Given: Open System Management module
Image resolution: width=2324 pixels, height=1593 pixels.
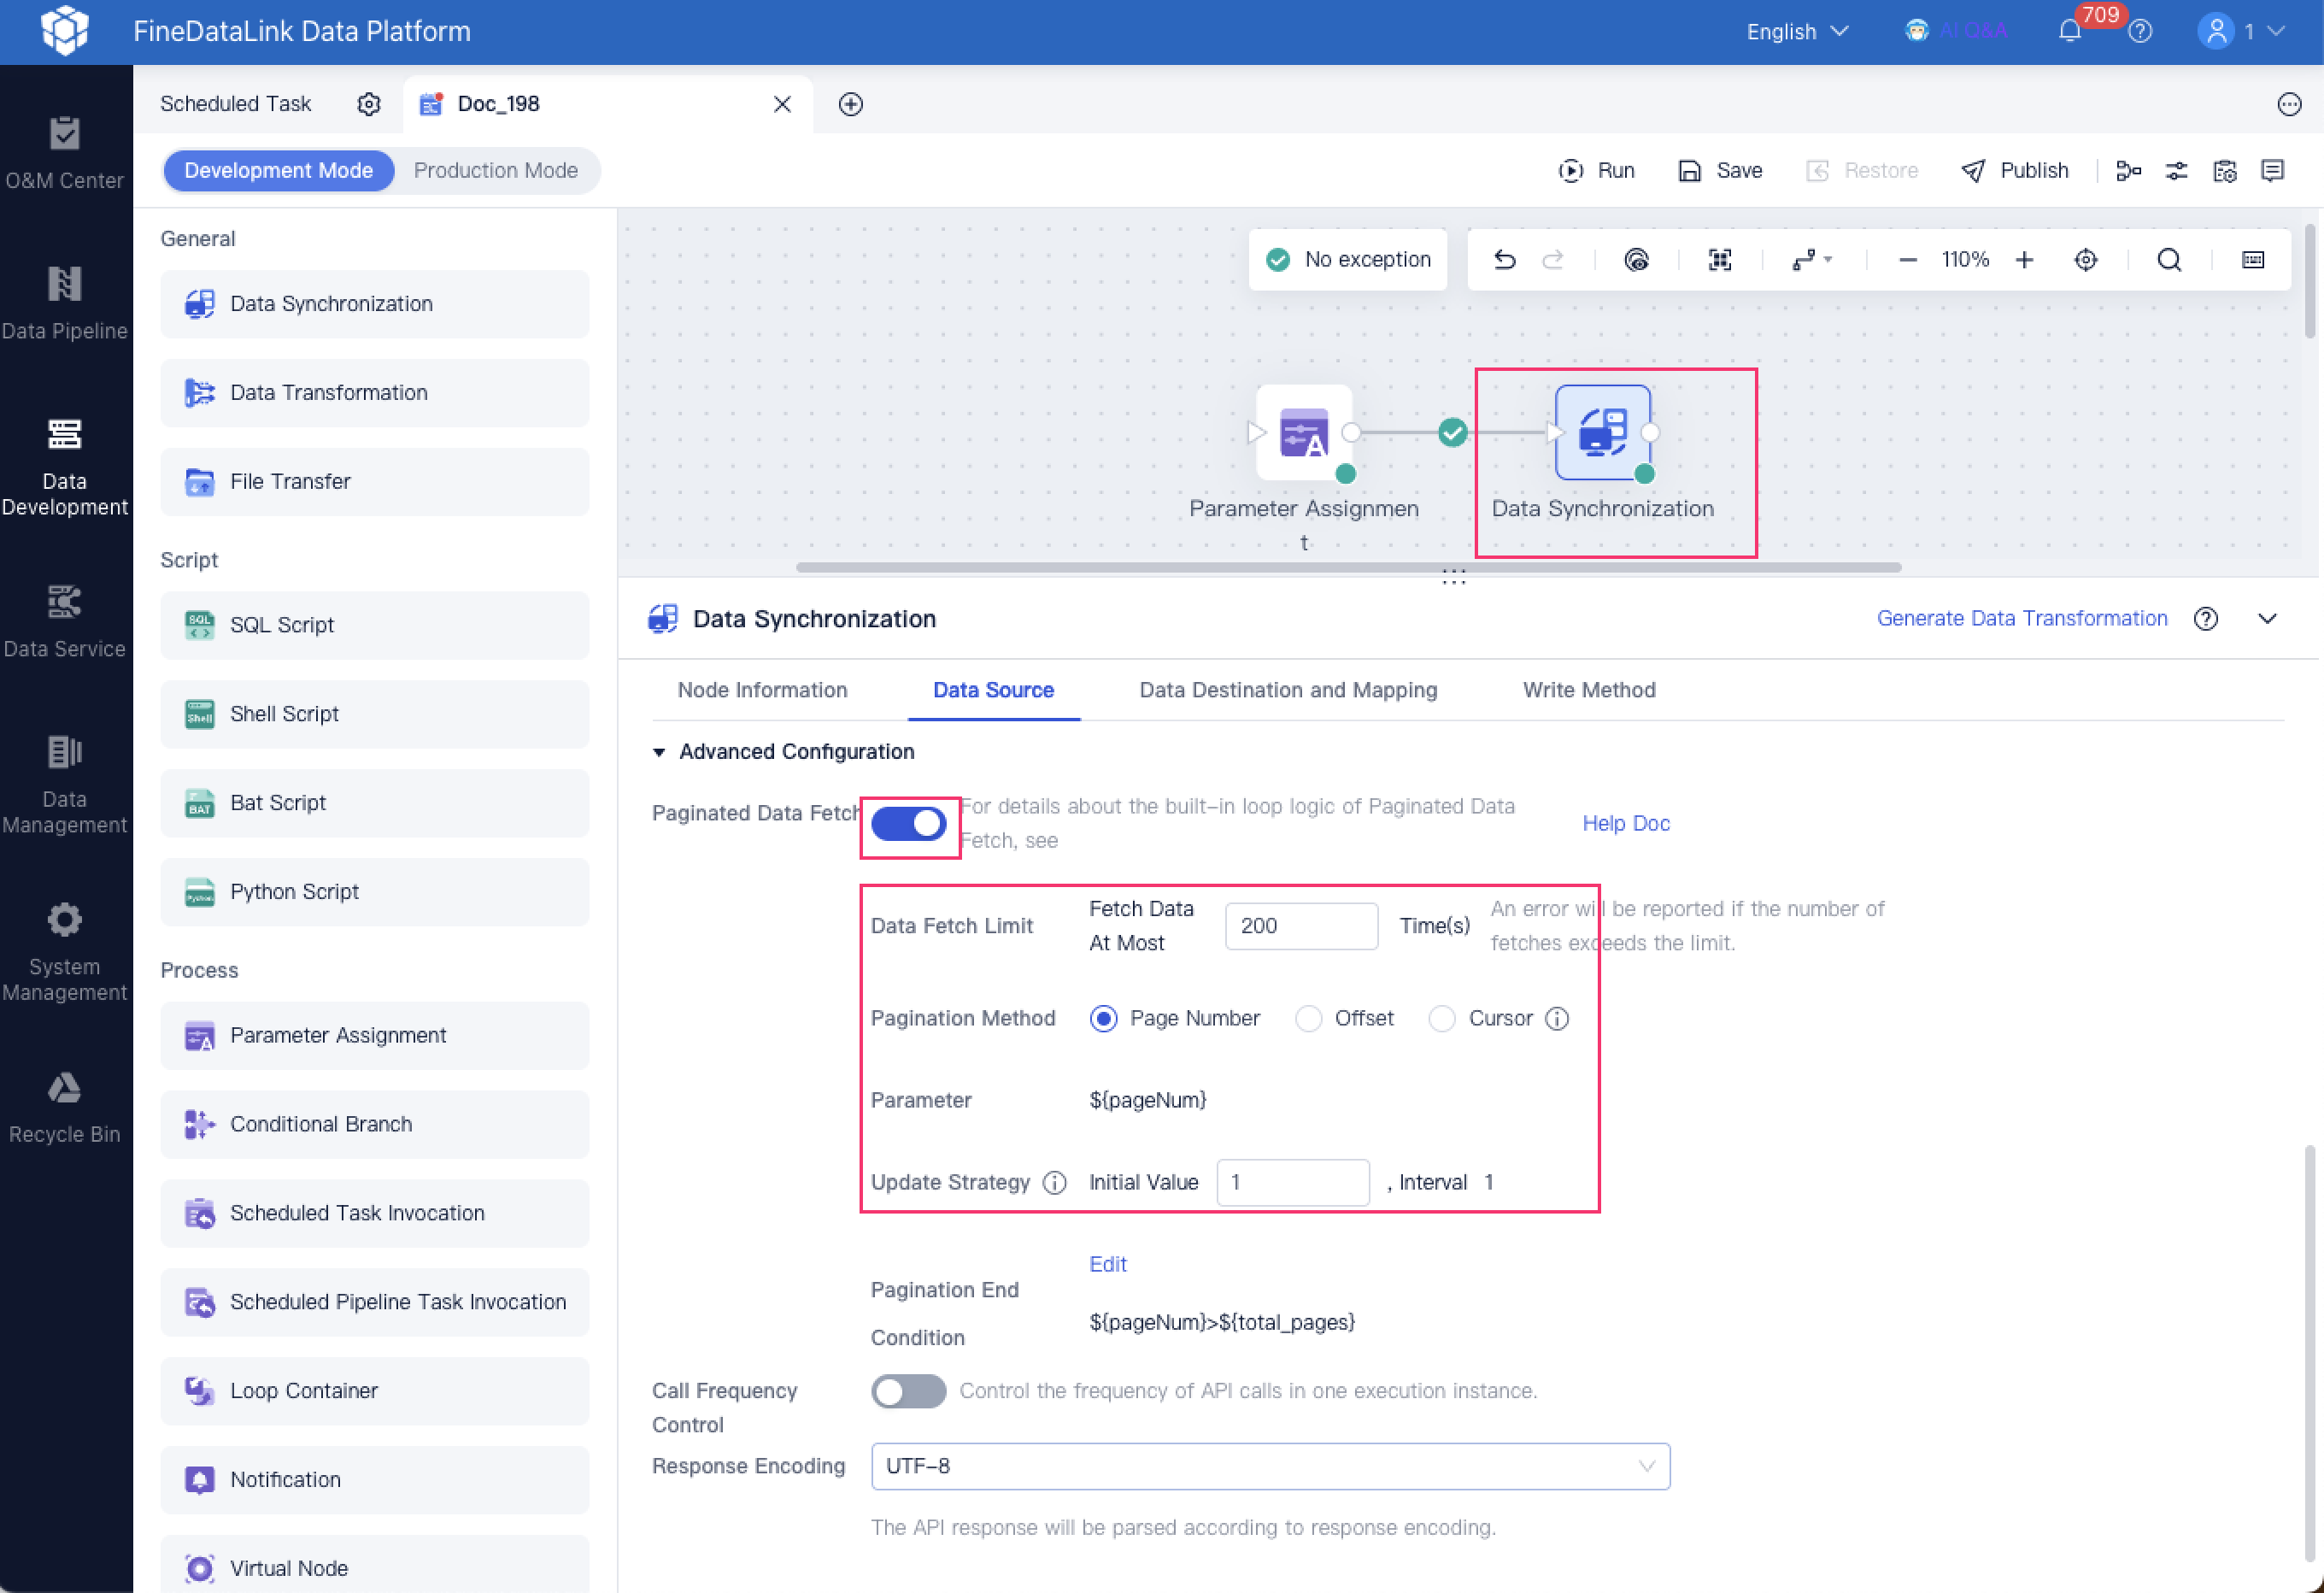Looking at the screenshot, I should pyautogui.click(x=65, y=952).
